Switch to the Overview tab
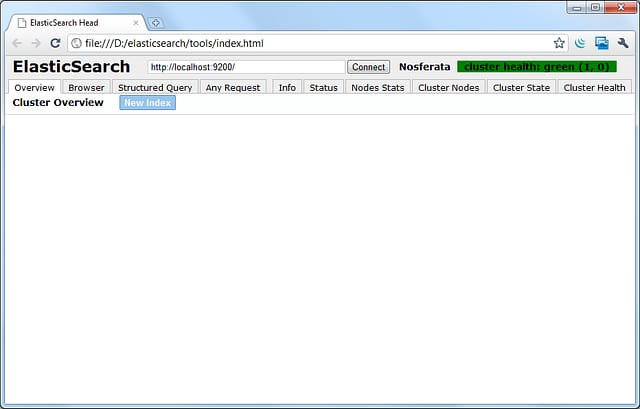640x409 pixels. pos(34,87)
